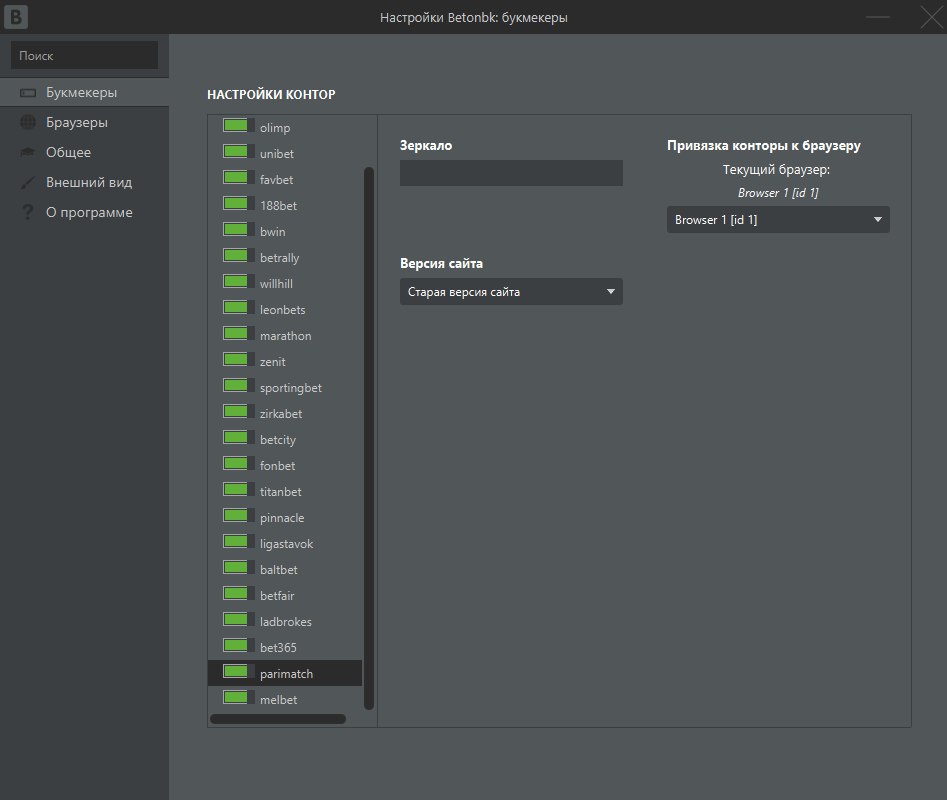
Task: Toggle the parimatch switch
Action: click(238, 671)
